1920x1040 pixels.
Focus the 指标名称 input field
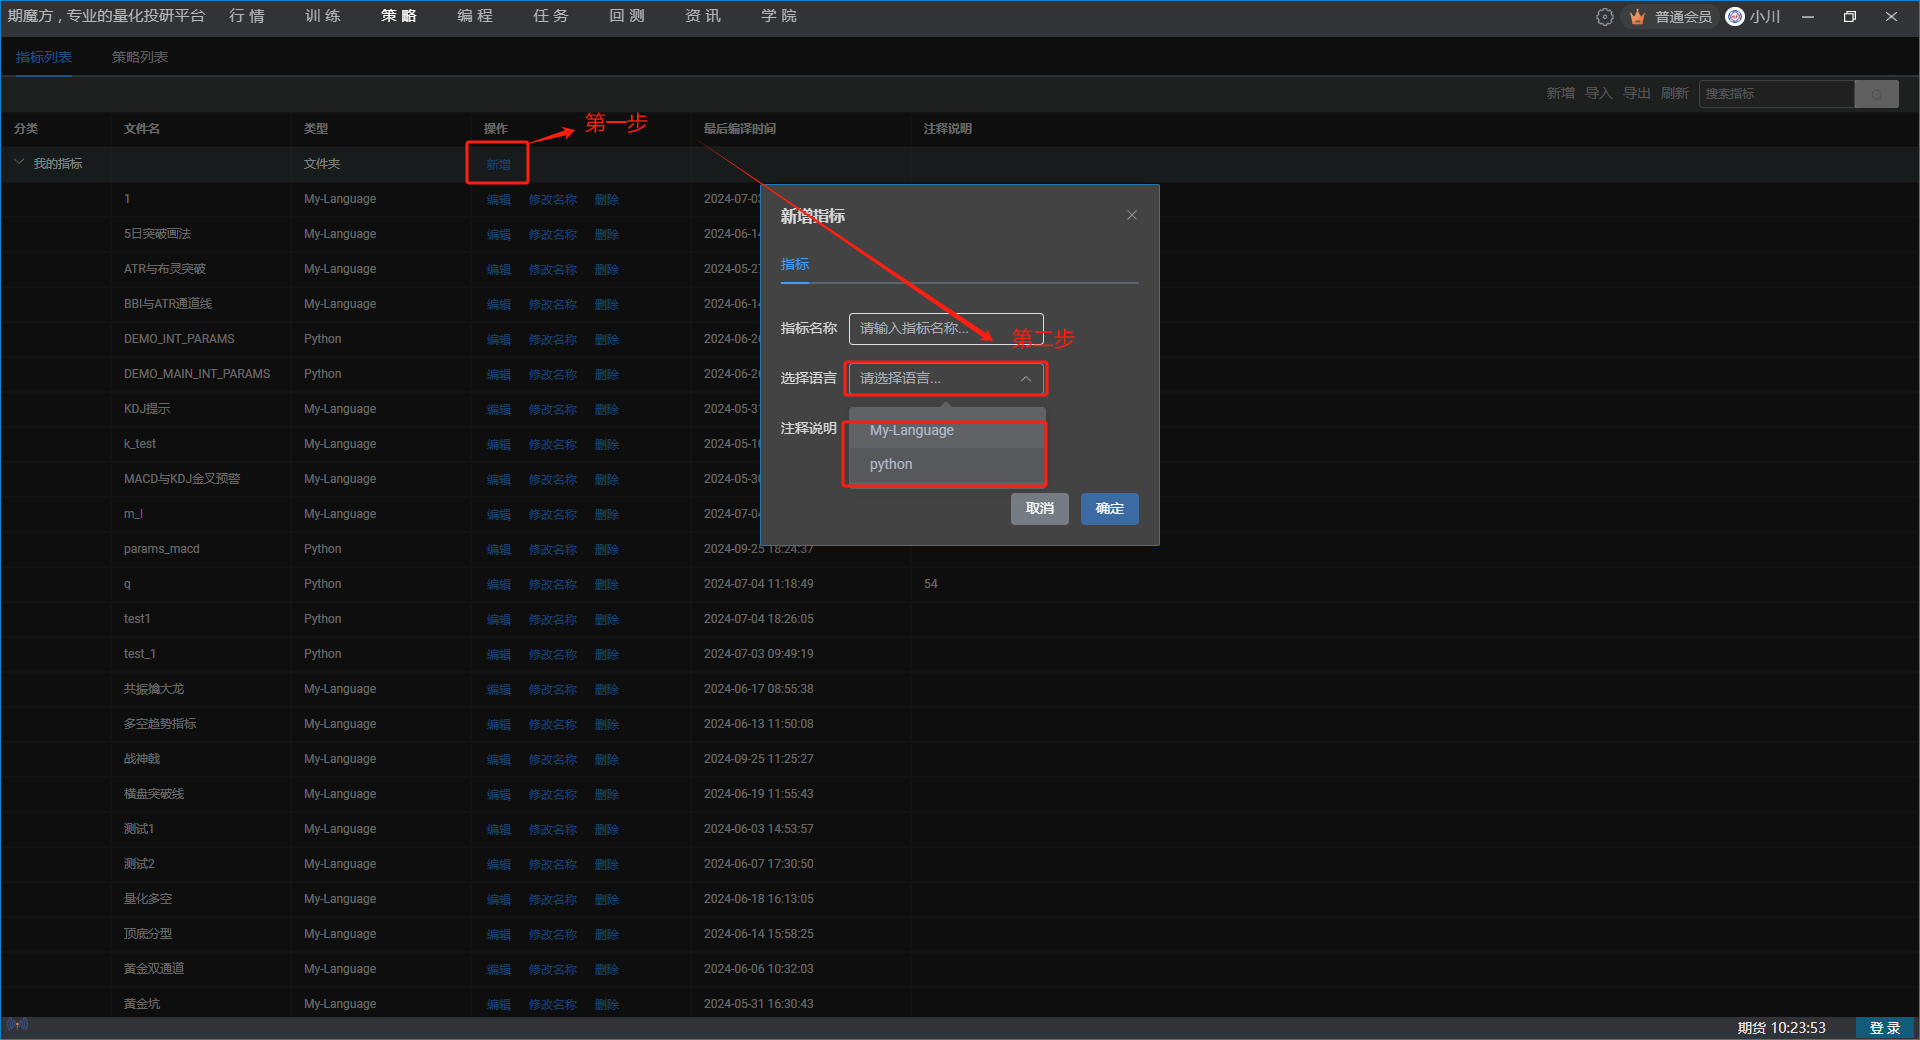[946, 329]
